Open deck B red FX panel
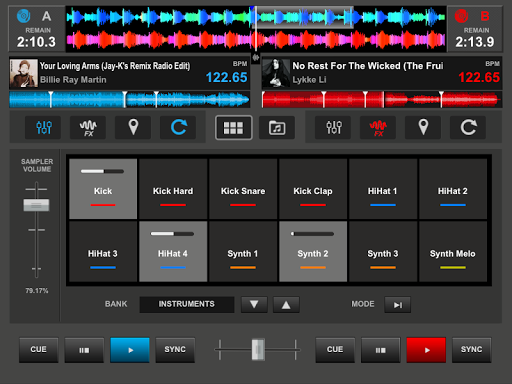 (378, 127)
